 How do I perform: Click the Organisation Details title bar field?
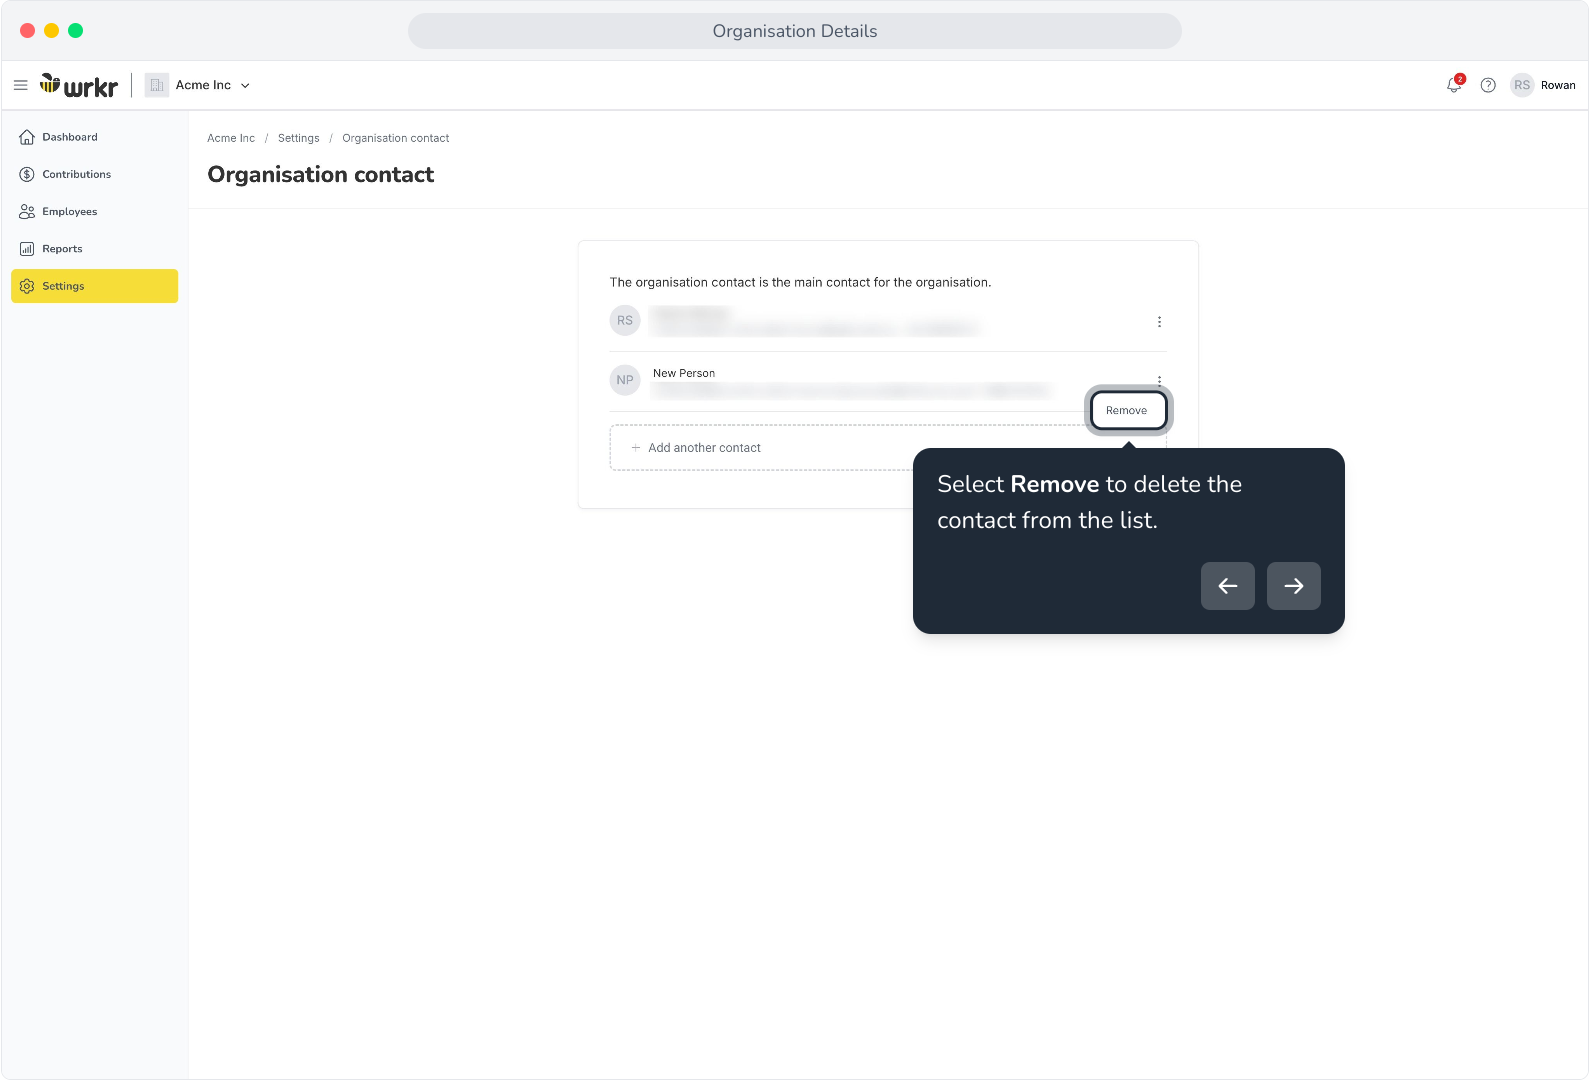pos(795,31)
